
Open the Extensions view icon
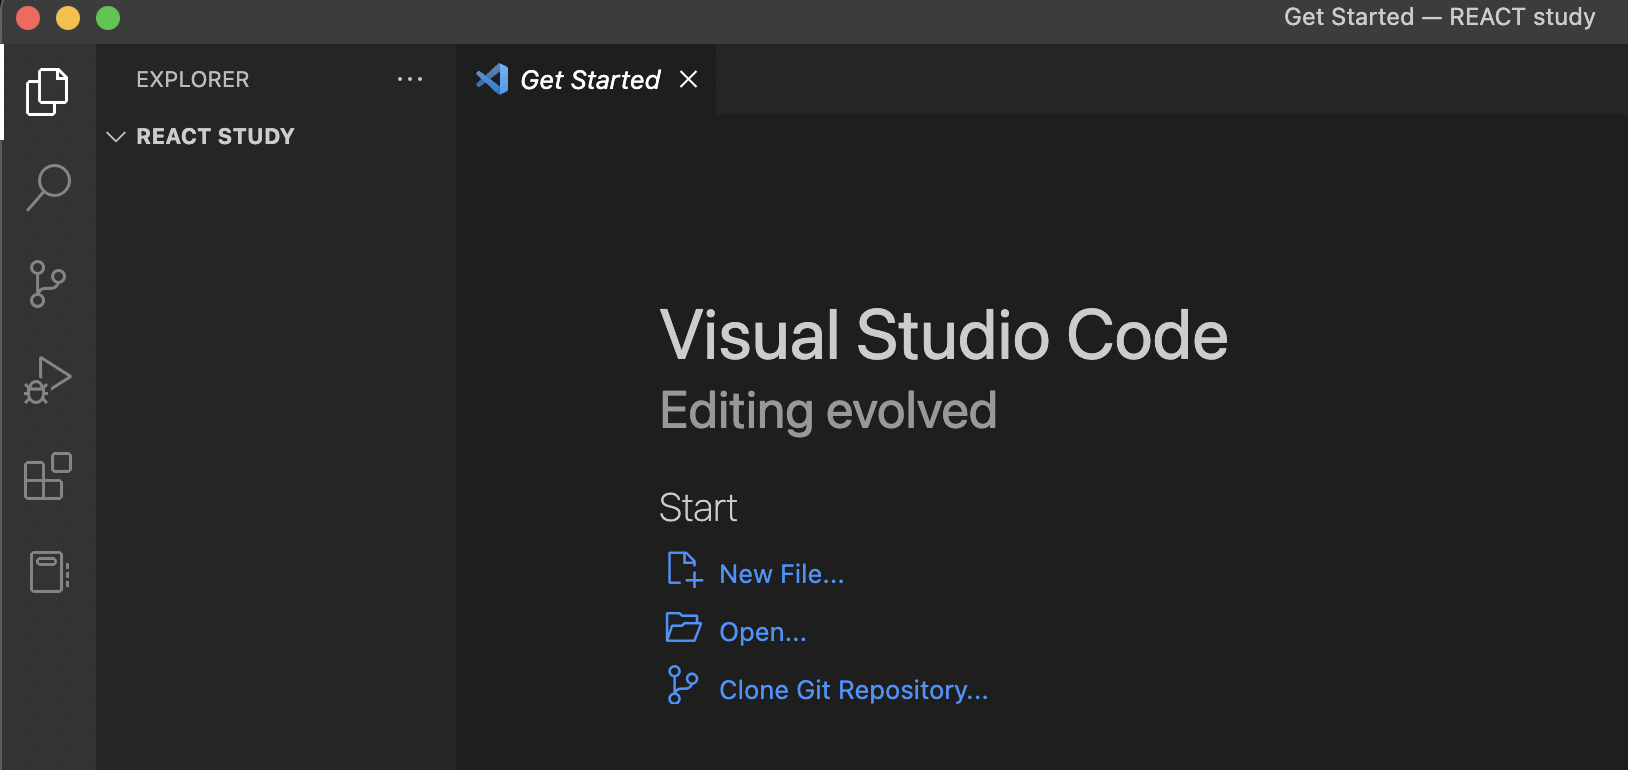[48, 476]
